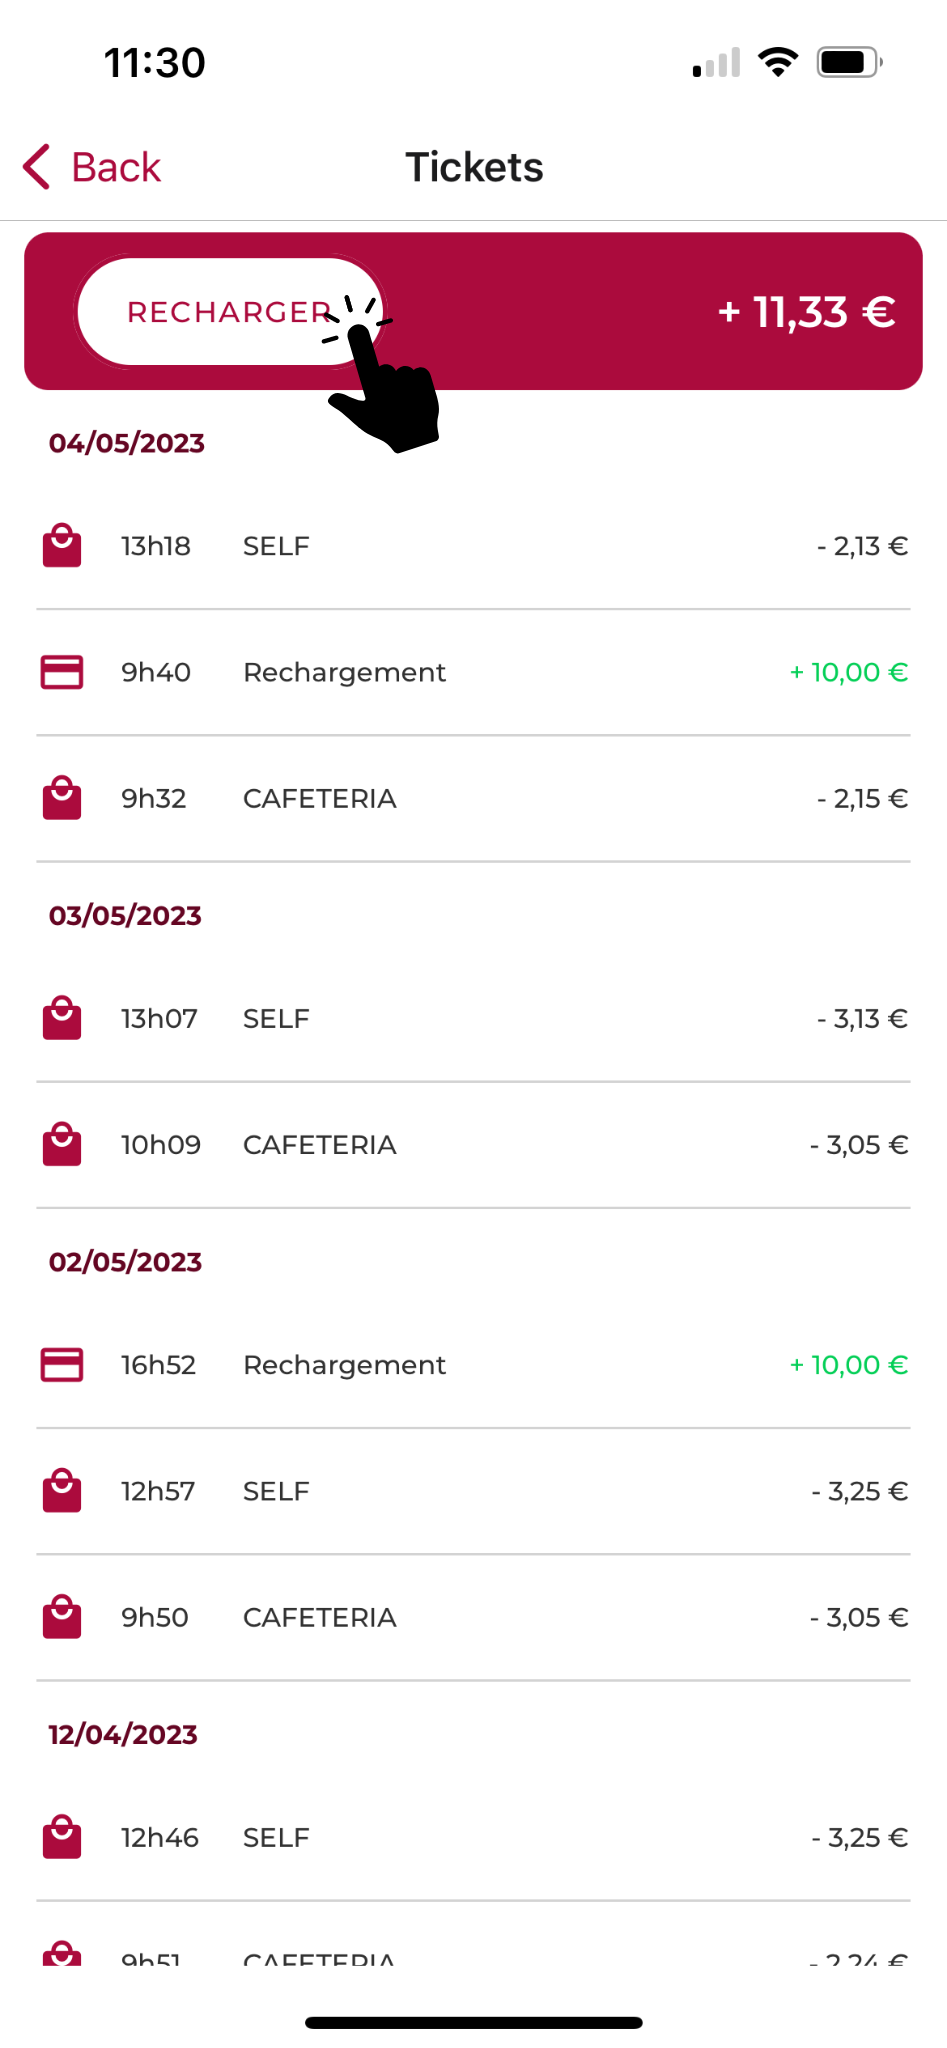Select the - 3,13 € SELF ticket
Viewport: 947px width, 2048px height.
pos(473,1018)
